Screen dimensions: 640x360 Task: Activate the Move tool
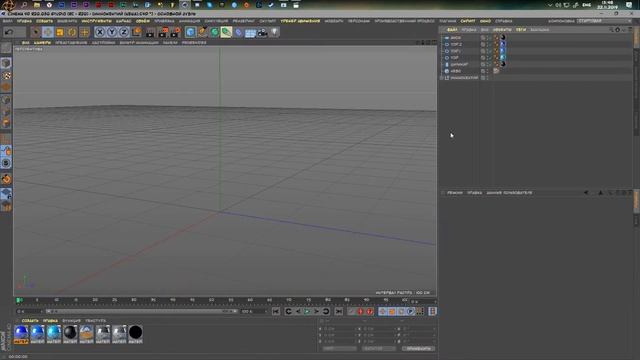point(48,32)
